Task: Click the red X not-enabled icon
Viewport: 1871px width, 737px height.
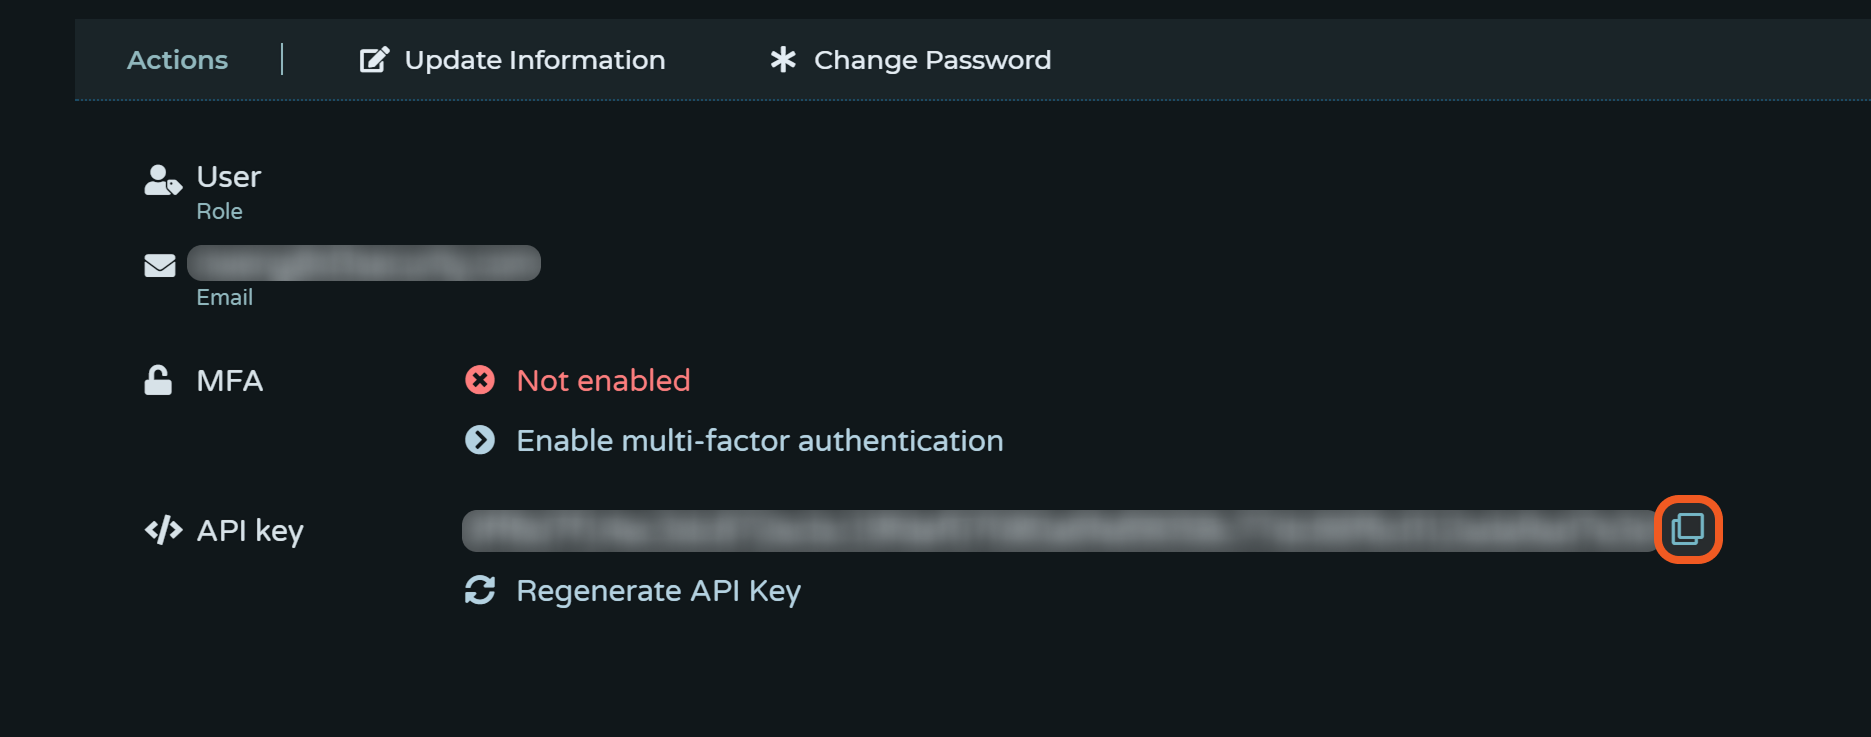Action: [480, 380]
